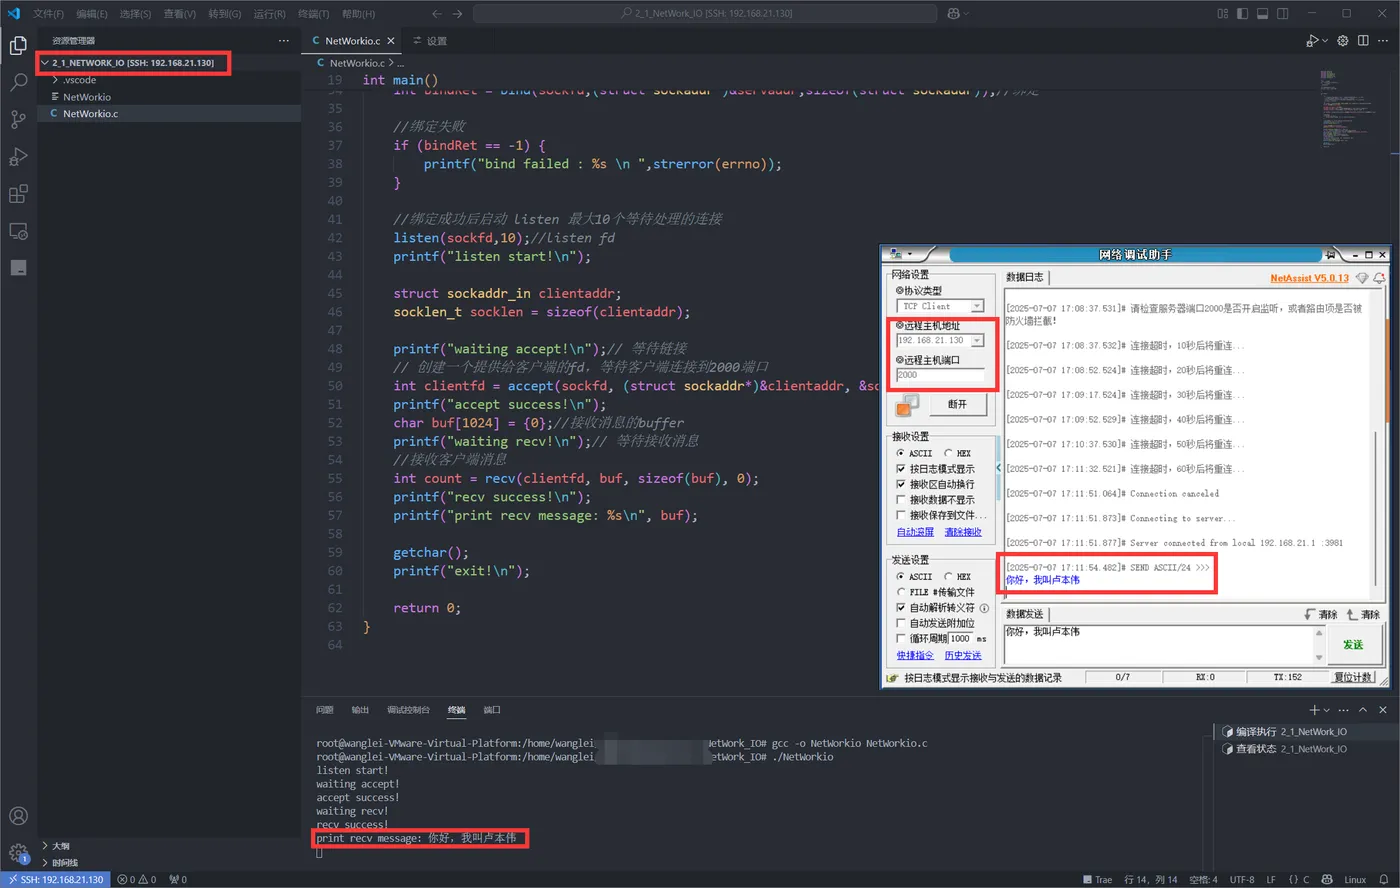The image size is (1400, 888).
Task: Click the gear icon in editor toolbar
Action: [x=1343, y=40]
